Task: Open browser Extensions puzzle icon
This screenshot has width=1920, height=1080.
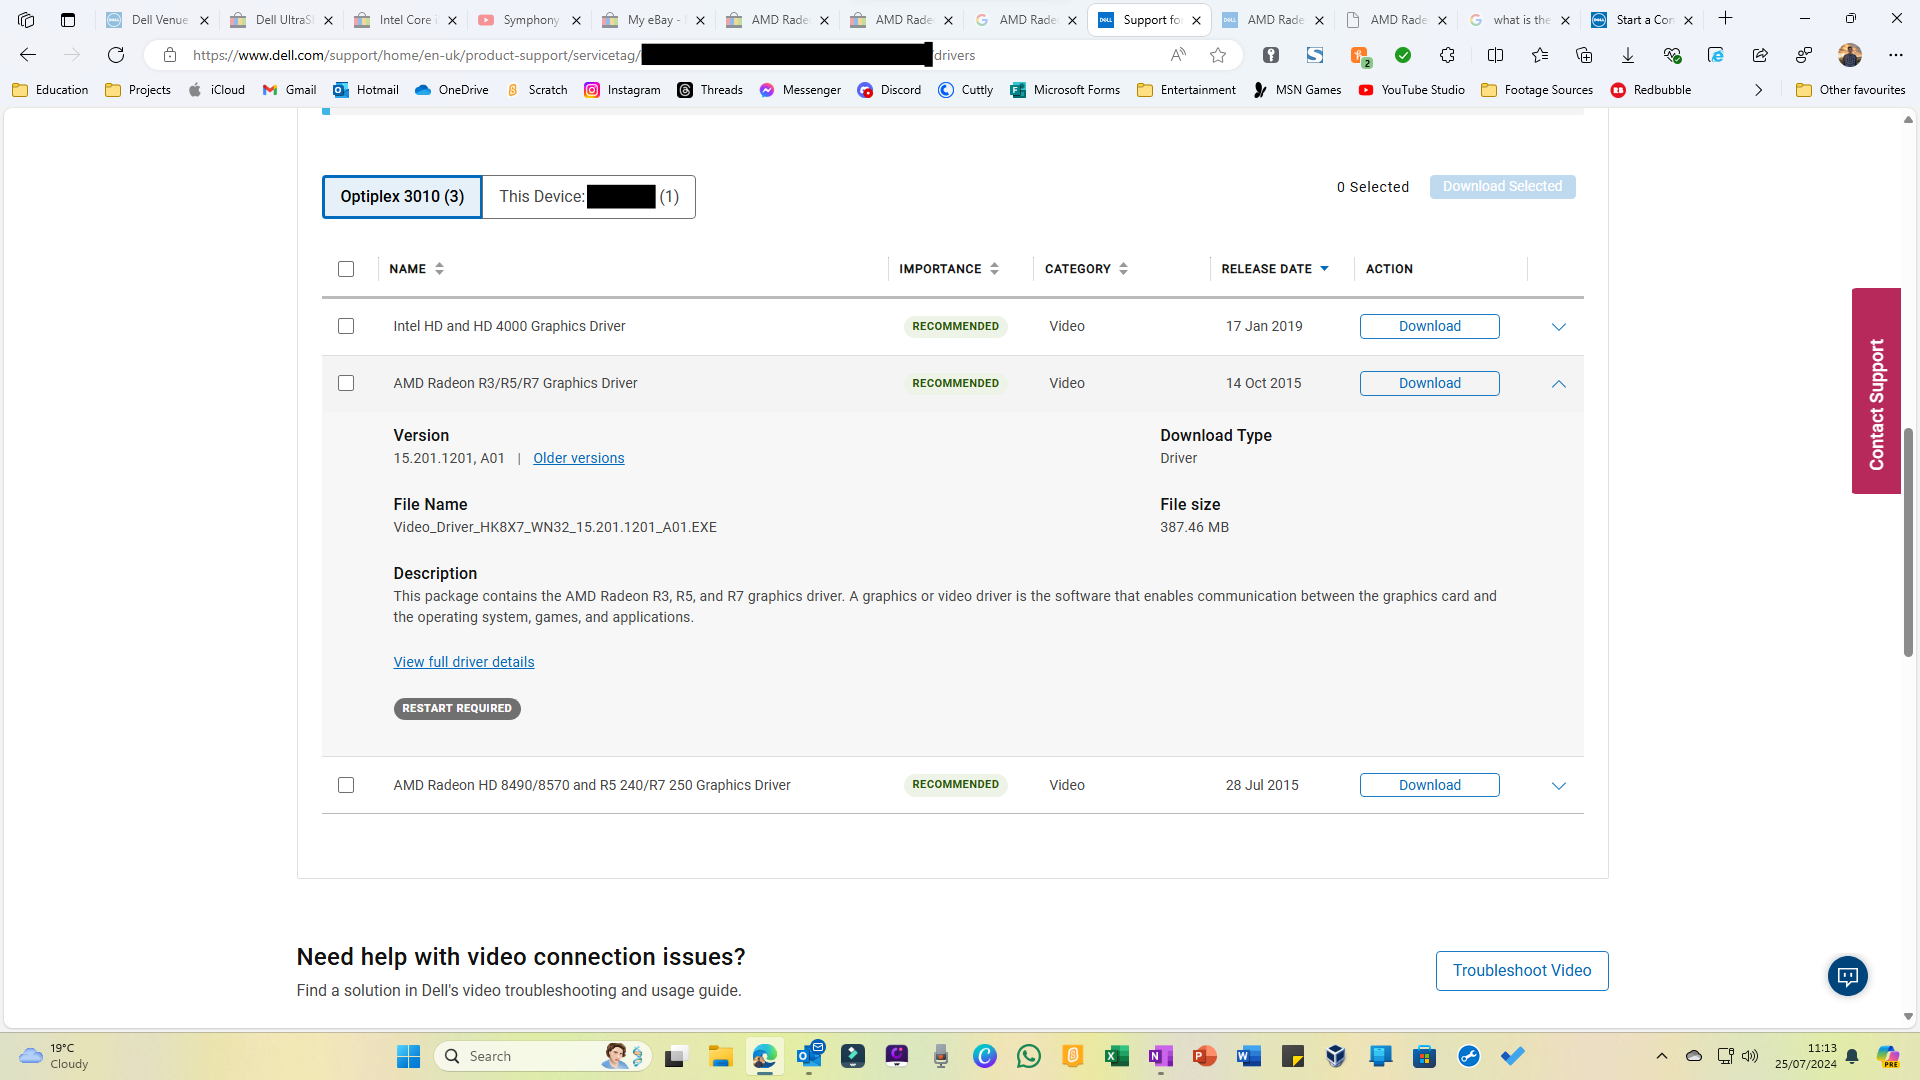Action: click(x=1447, y=55)
